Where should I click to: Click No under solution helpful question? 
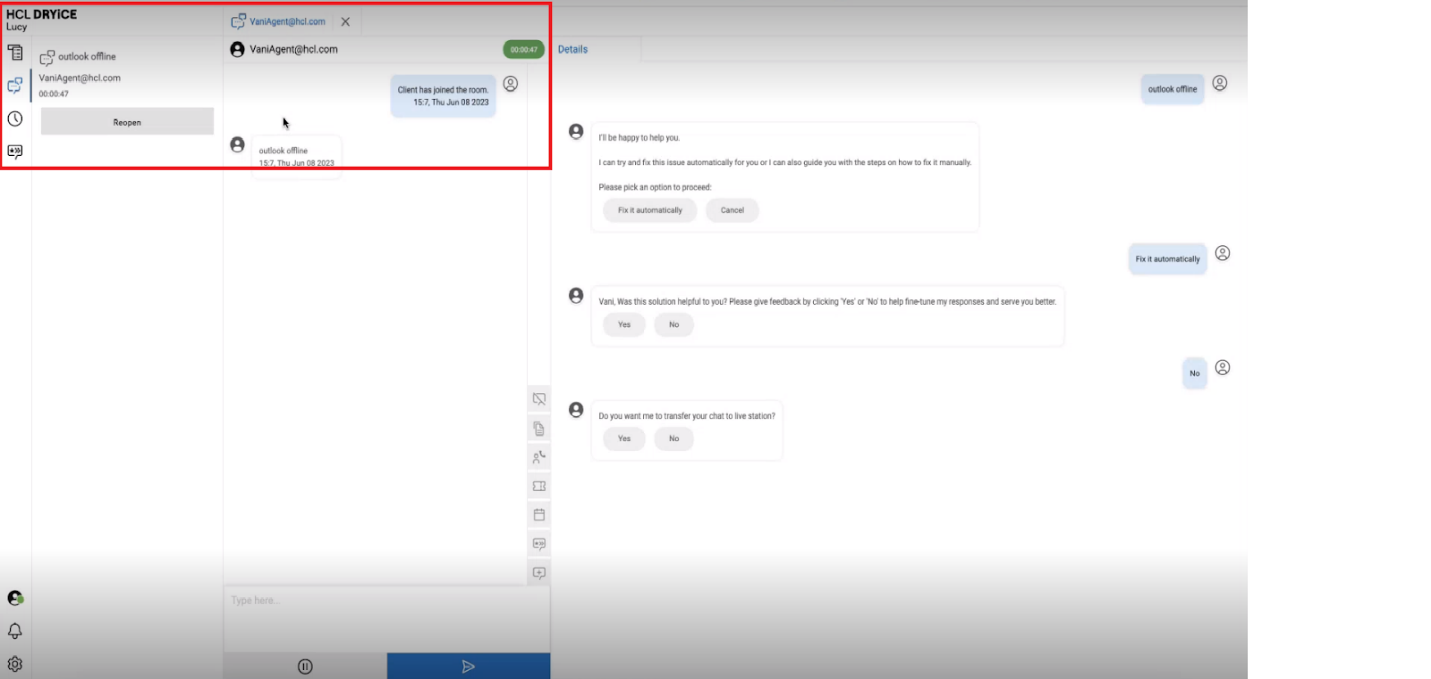674,325
